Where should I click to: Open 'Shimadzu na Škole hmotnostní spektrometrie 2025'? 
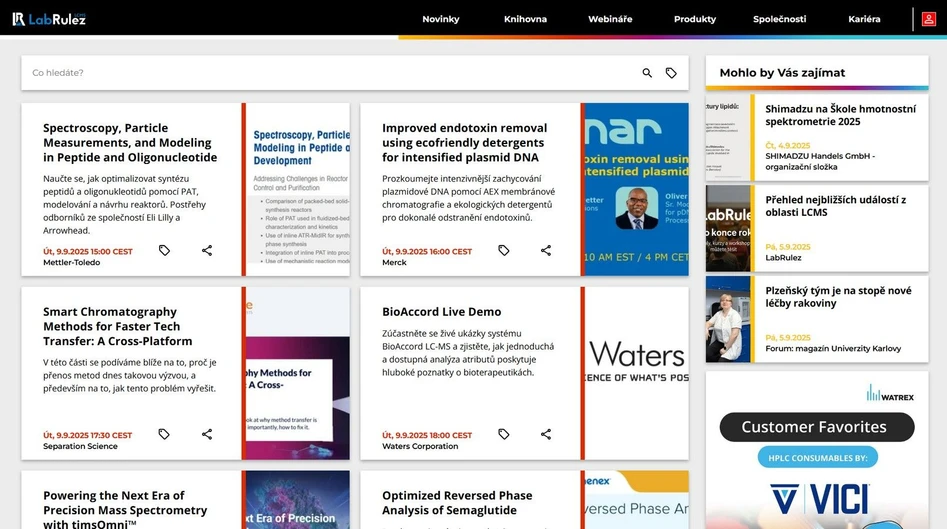pos(840,115)
